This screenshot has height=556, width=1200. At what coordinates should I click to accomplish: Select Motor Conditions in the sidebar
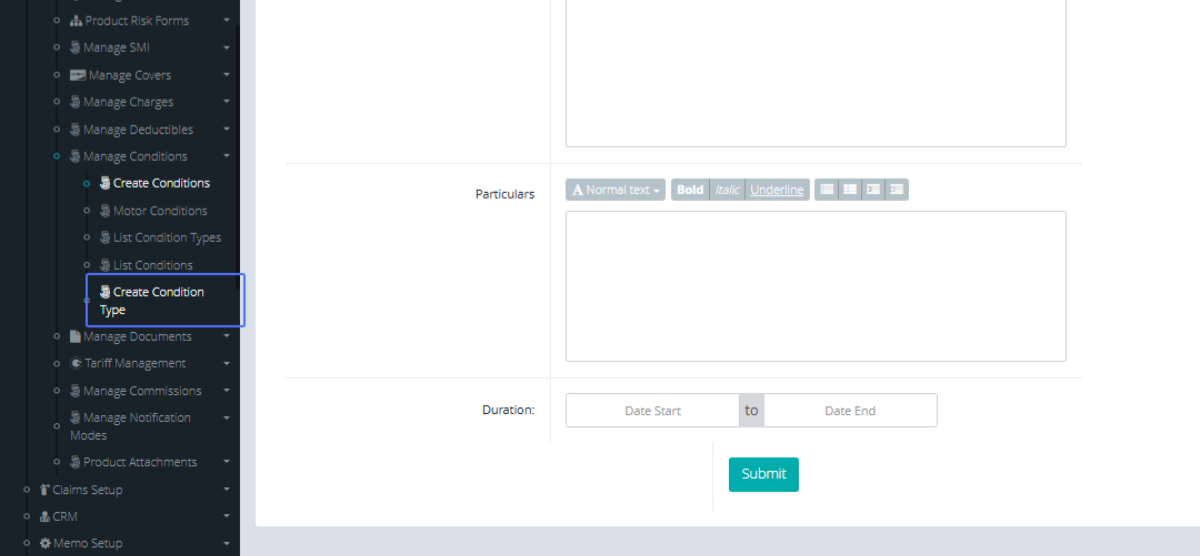(x=160, y=211)
